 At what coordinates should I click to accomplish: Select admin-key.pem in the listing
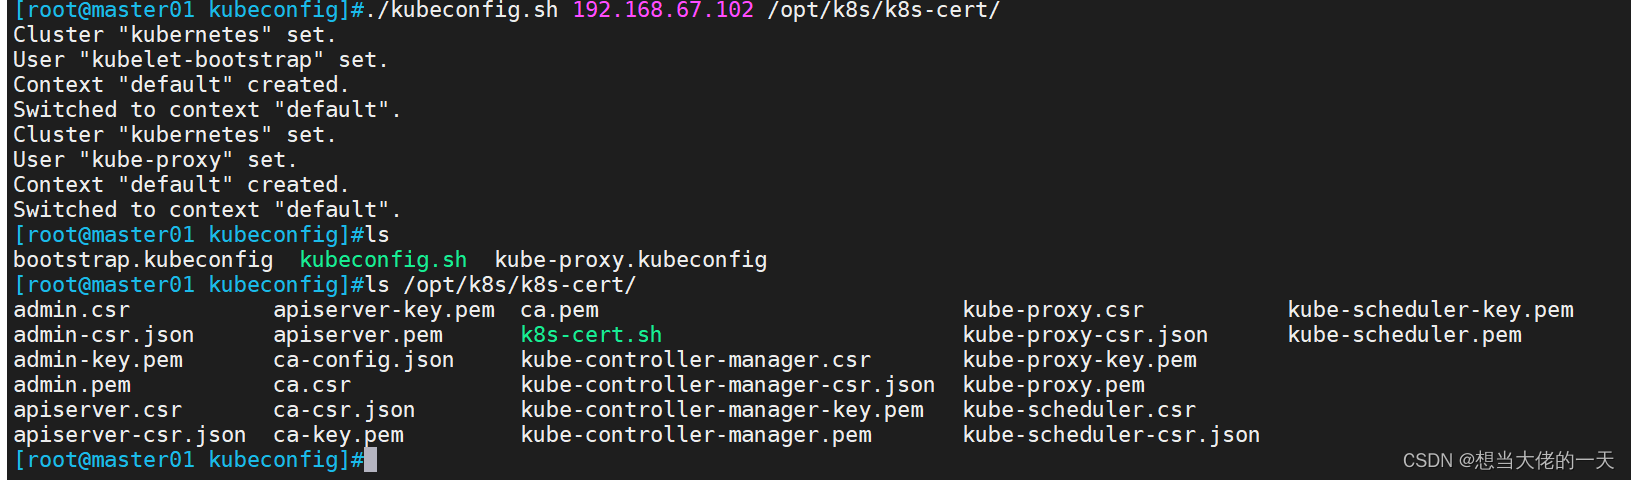98,360
